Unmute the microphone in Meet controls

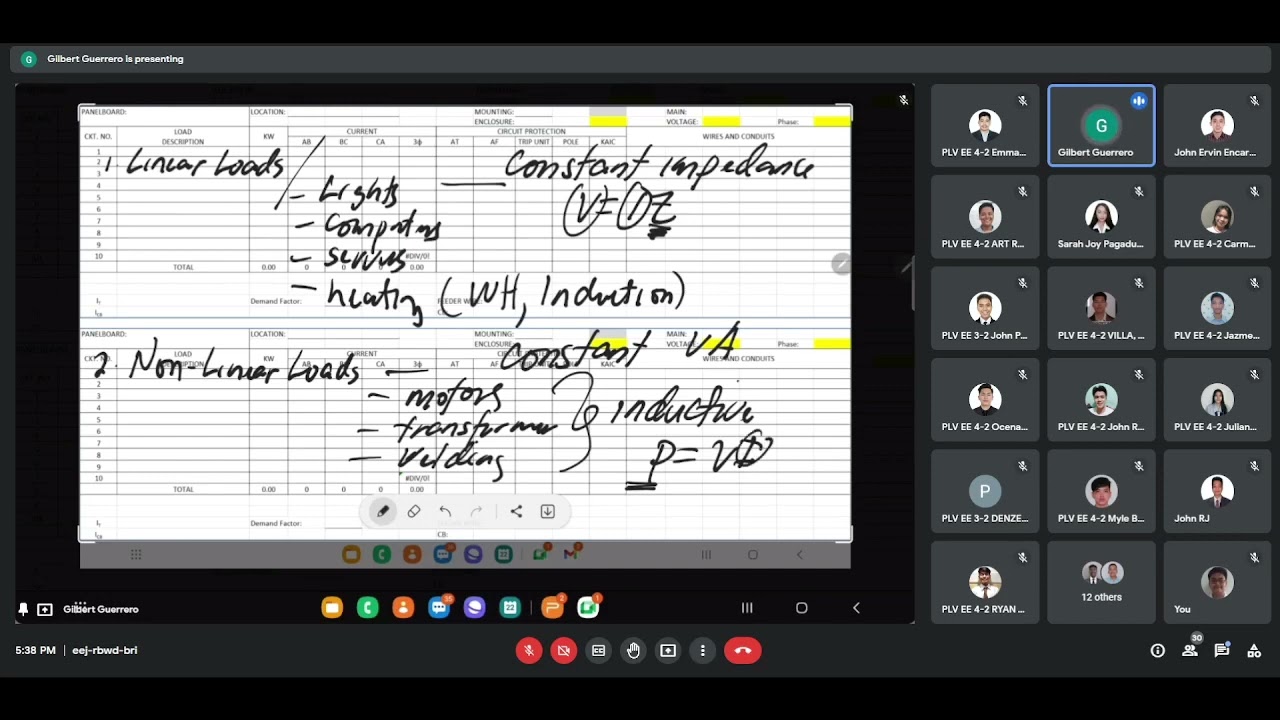pyautogui.click(x=529, y=650)
